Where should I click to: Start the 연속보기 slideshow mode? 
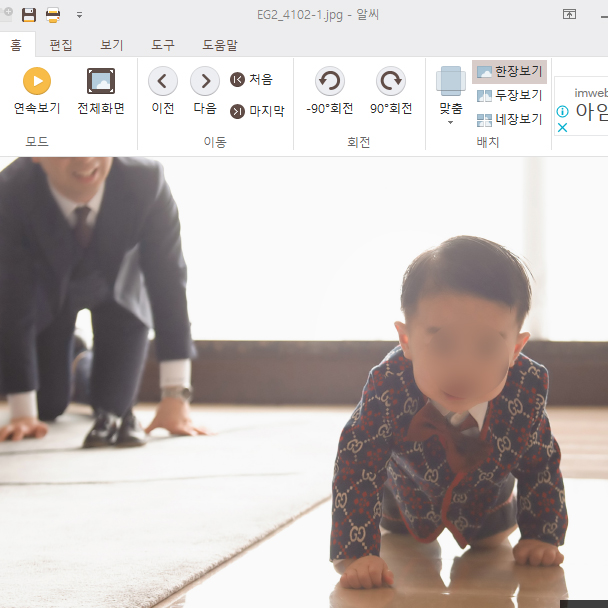click(x=37, y=90)
